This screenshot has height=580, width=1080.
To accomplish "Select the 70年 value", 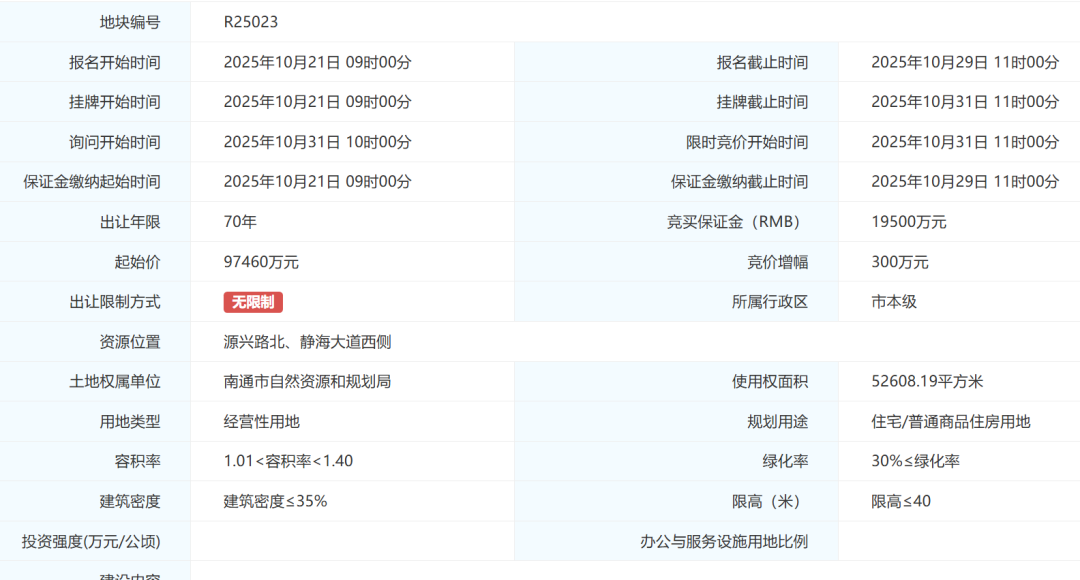I will coord(240,222).
